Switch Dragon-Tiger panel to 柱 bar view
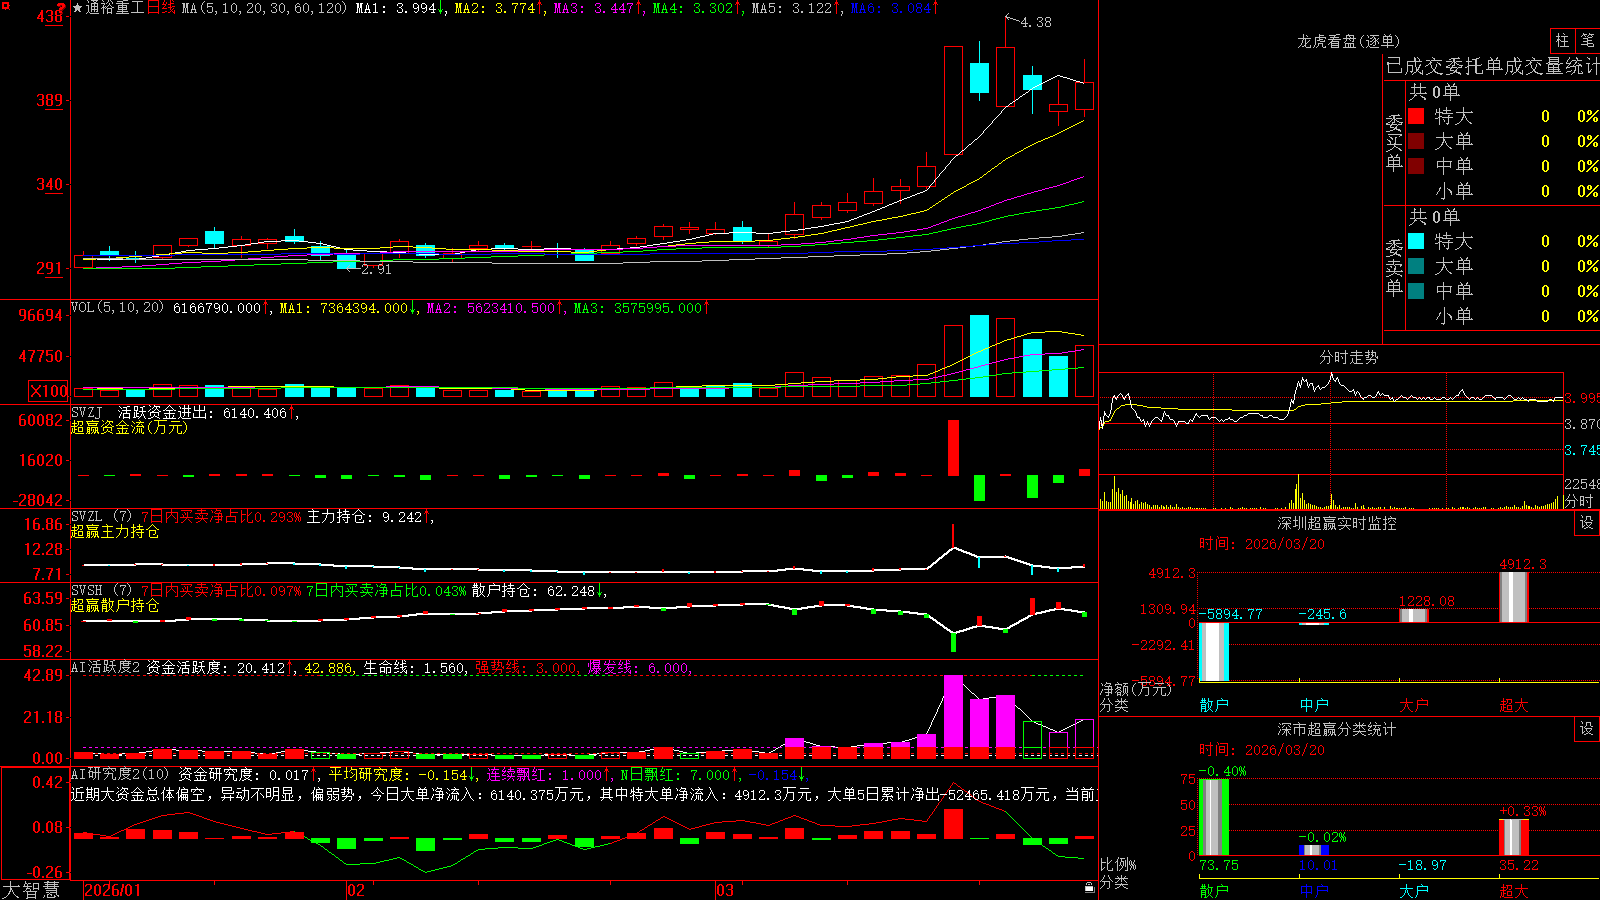Screen dimensions: 1600x900 click(1562, 40)
